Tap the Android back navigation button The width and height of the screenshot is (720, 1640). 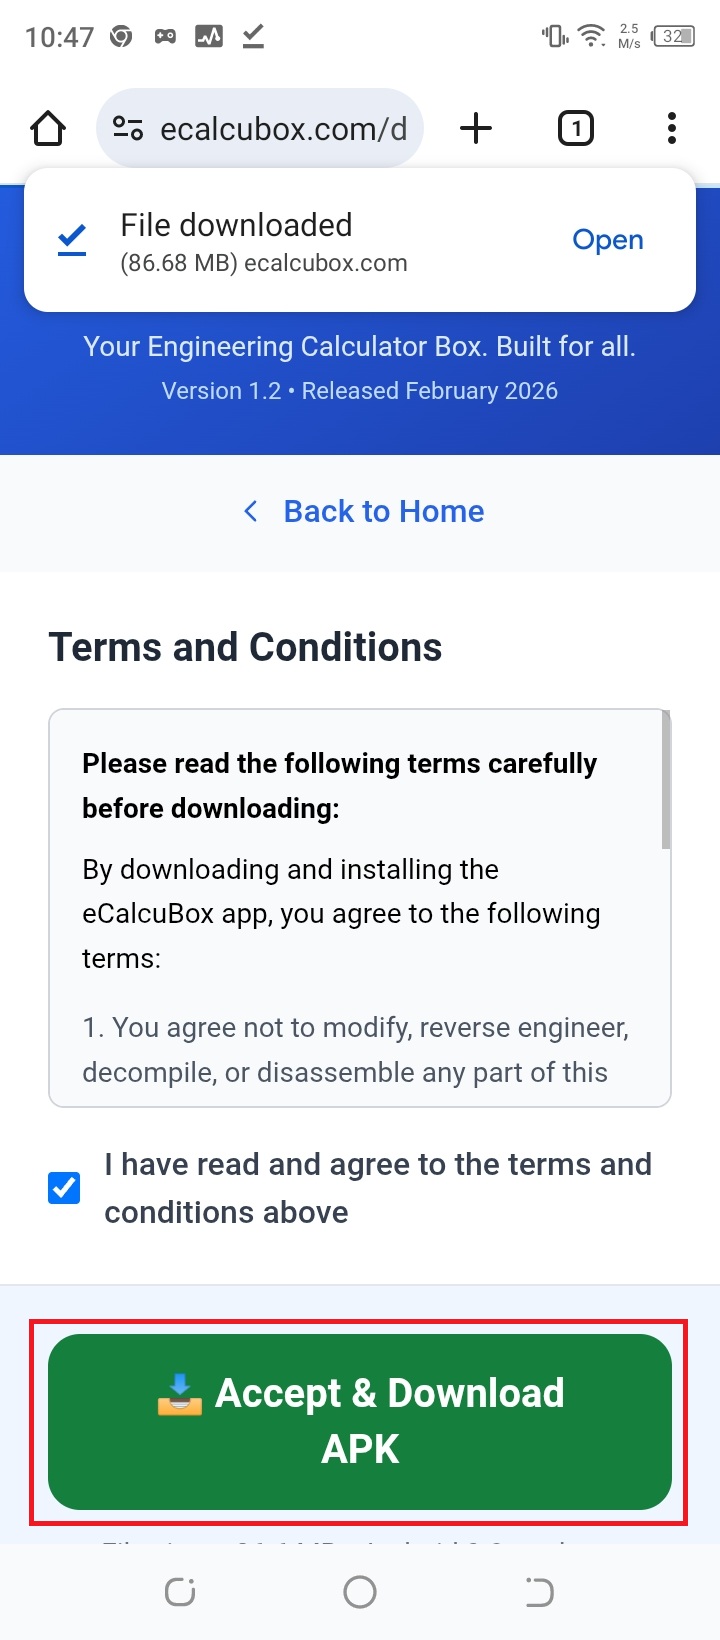538,1591
